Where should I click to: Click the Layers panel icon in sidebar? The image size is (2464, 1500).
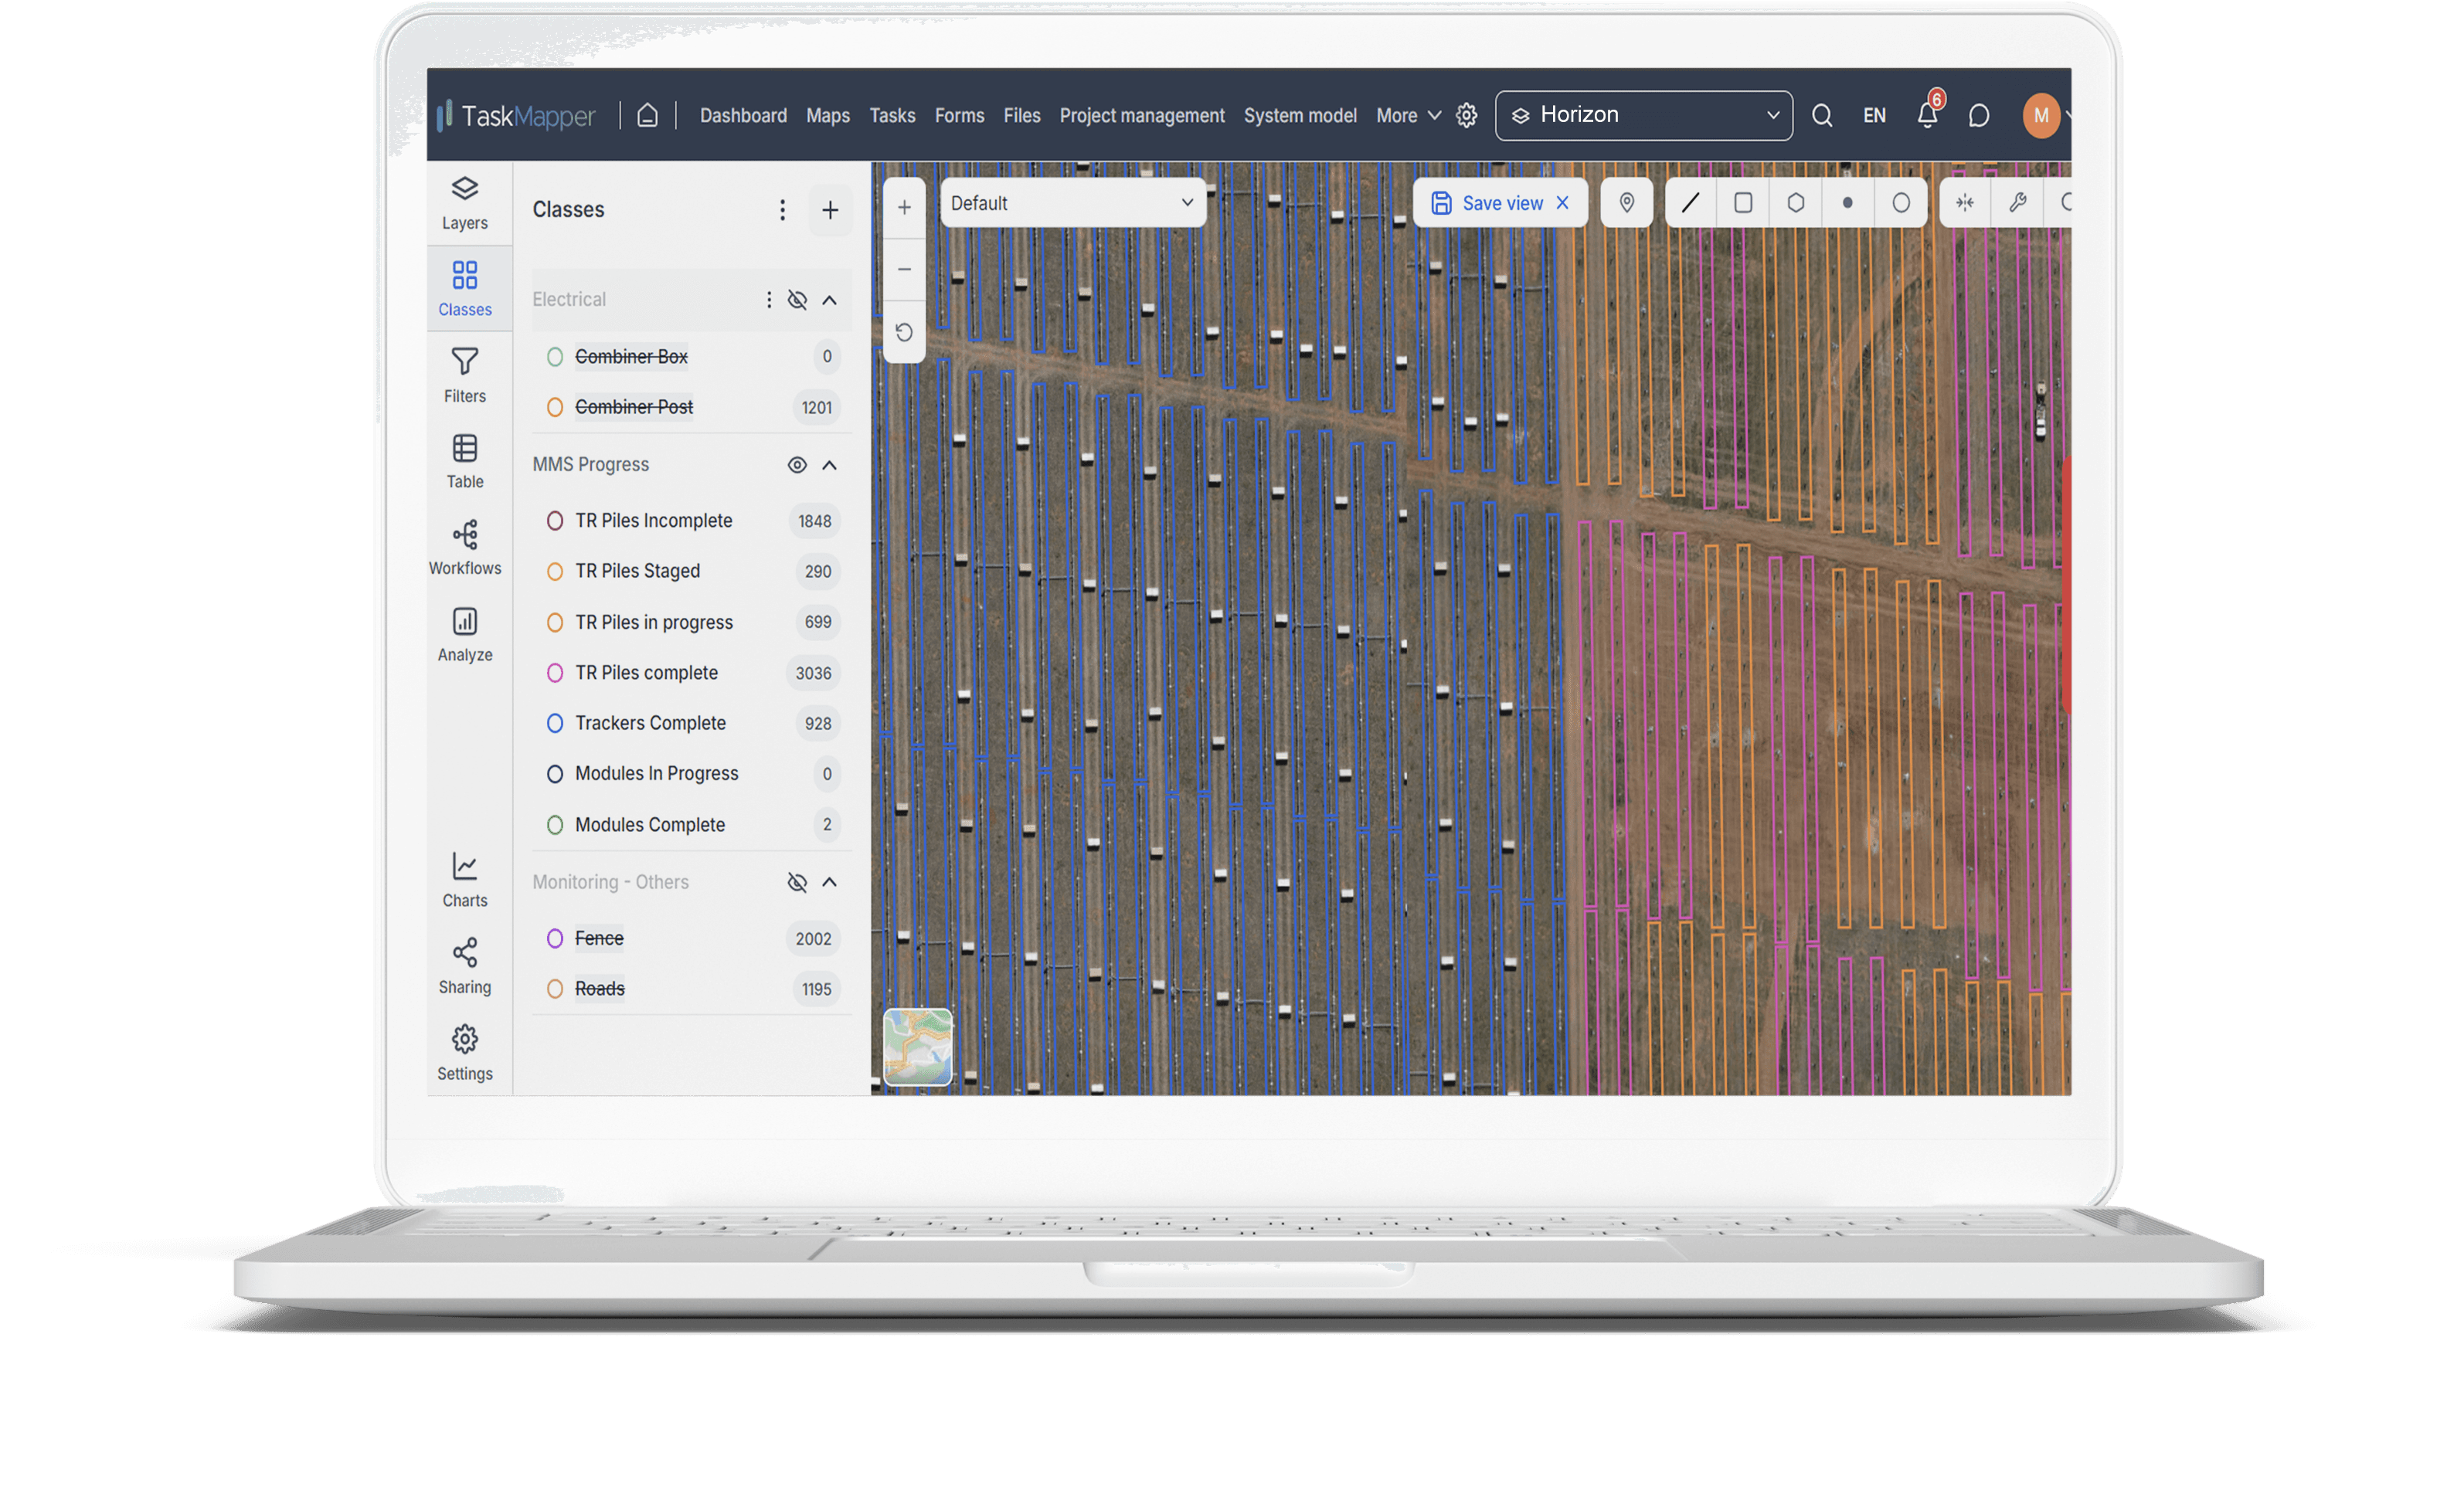pyautogui.click(x=464, y=190)
